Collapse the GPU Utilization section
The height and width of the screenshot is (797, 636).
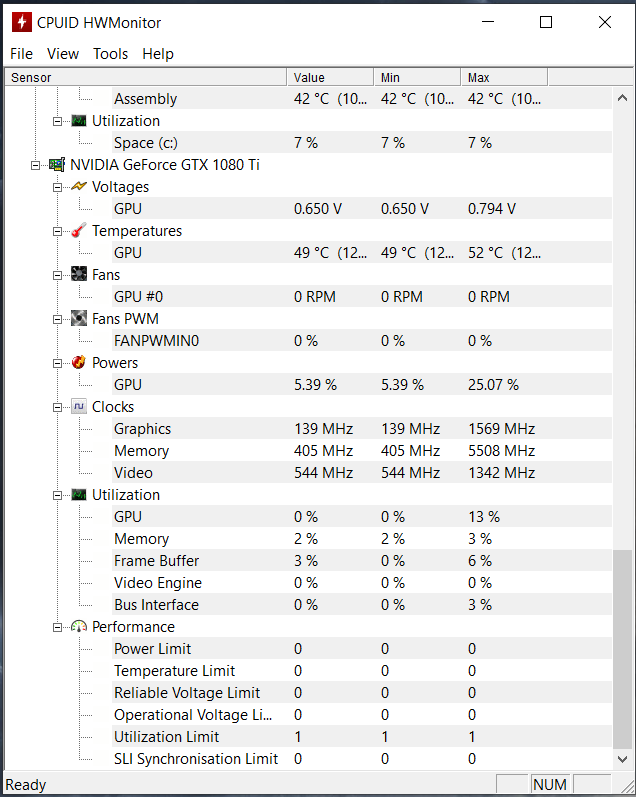point(58,495)
